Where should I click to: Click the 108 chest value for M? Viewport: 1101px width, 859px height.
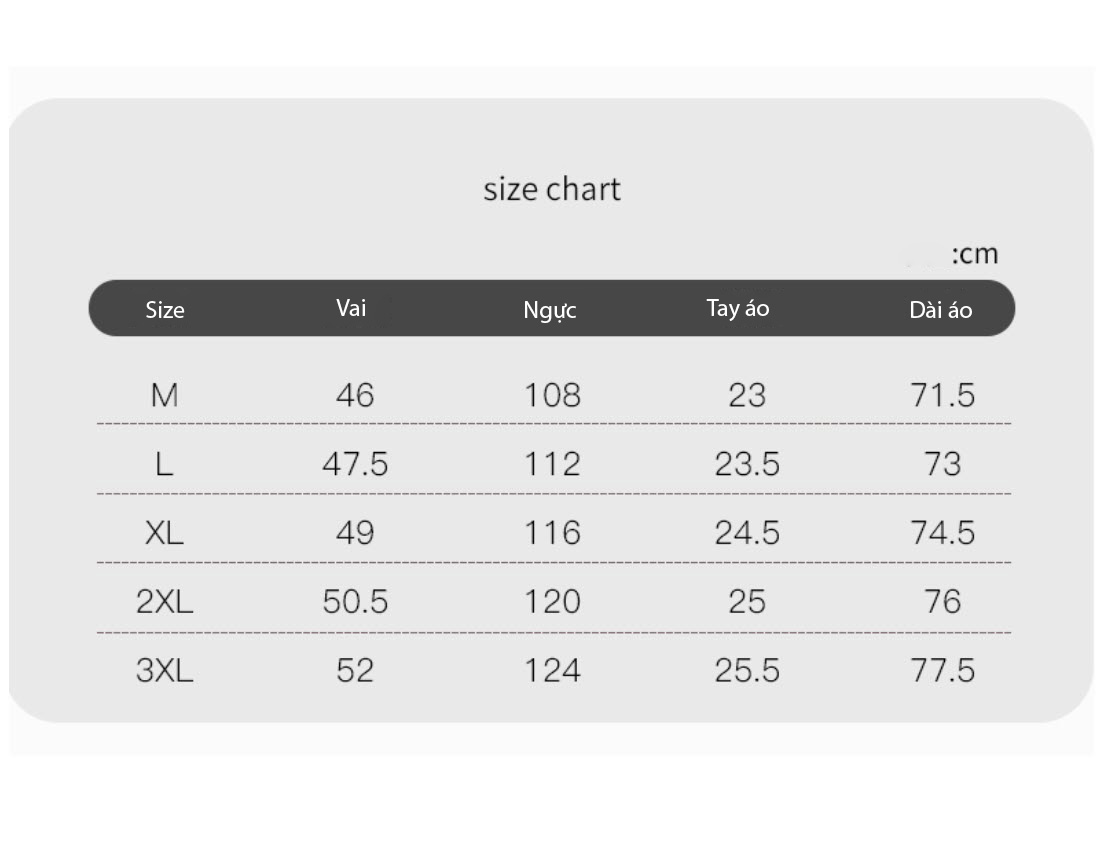pyautogui.click(x=553, y=395)
